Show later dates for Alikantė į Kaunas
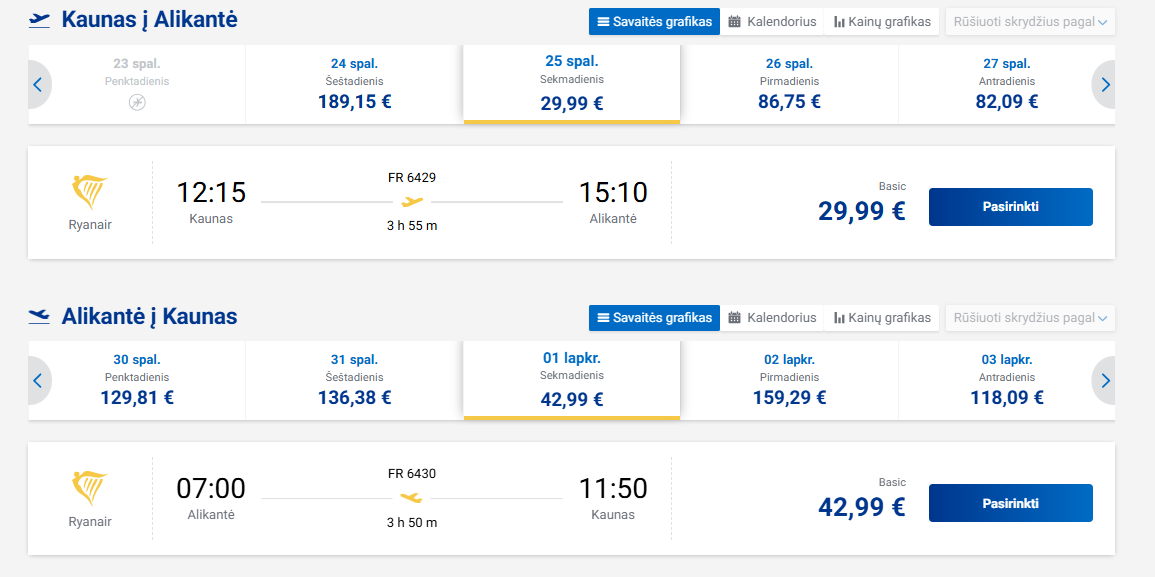 1104,380
